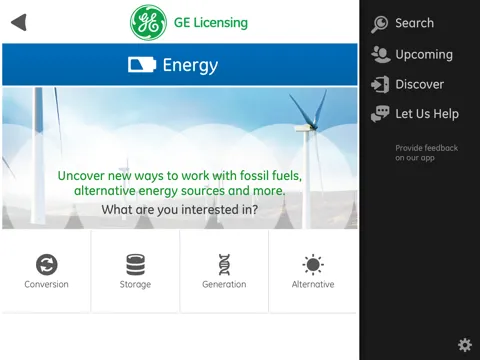Screen dimensions: 480x360
Task: Open the Storage database icon
Action: tap(135, 265)
